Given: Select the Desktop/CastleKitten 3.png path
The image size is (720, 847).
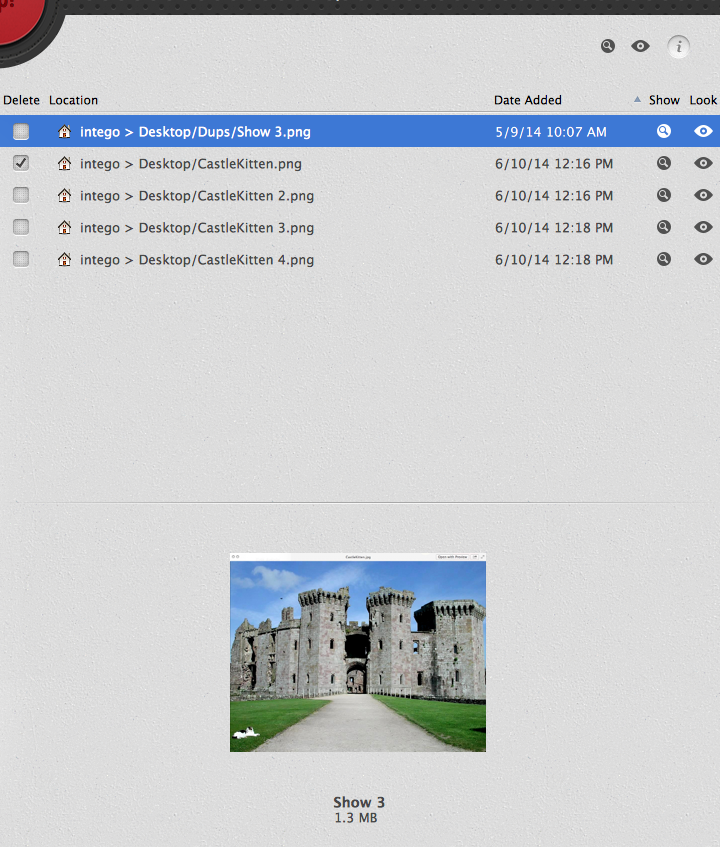Looking at the screenshot, I should click(226, 227).
